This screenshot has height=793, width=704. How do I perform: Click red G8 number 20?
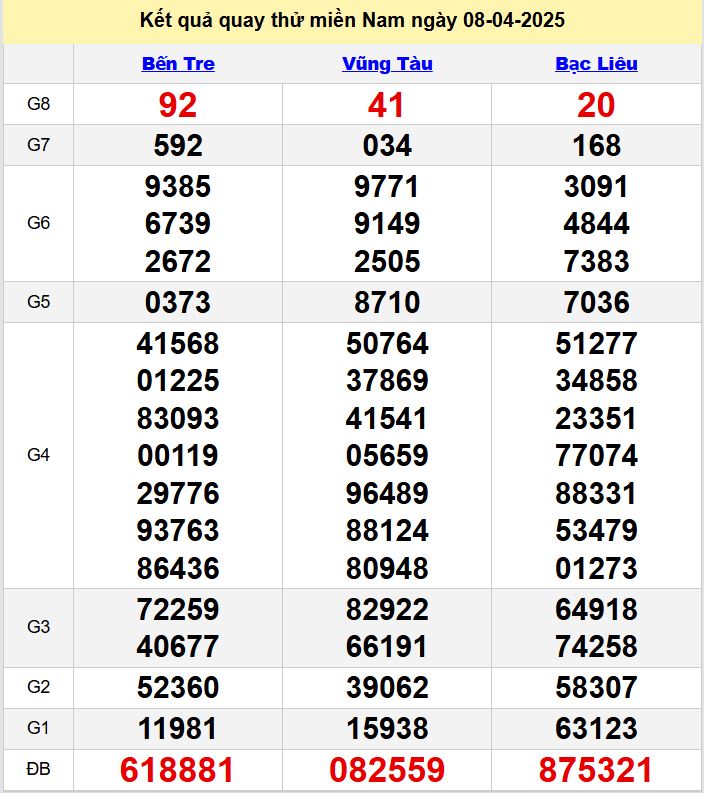[596, 105]
